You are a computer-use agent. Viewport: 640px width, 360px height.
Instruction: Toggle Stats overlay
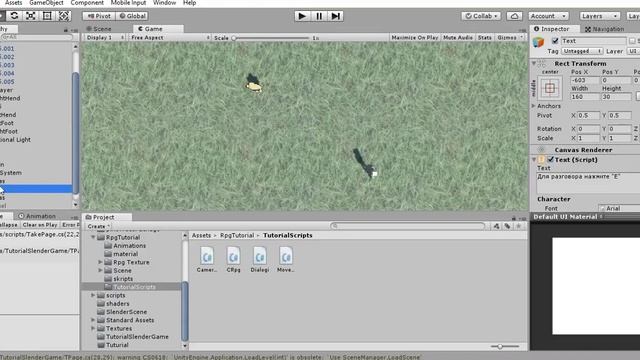pyautogui.click(x=484, y=38)
